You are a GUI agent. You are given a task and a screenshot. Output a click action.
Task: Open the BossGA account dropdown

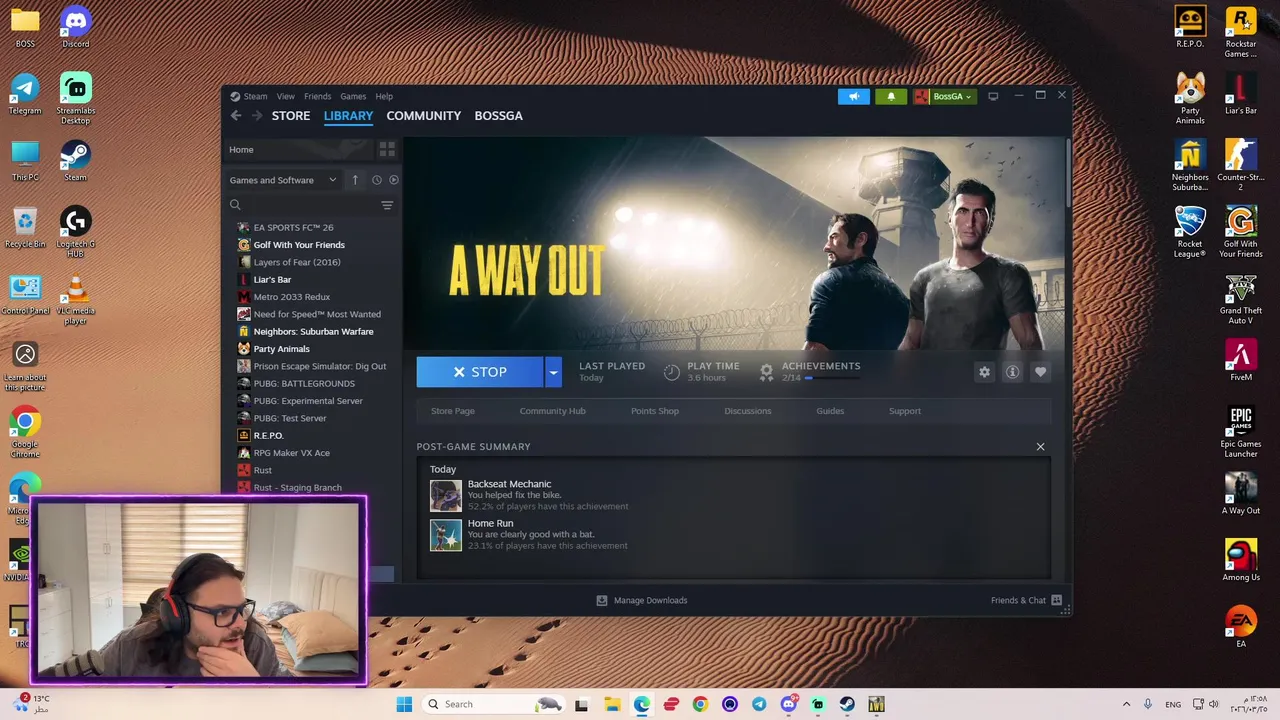coord(944,96)
